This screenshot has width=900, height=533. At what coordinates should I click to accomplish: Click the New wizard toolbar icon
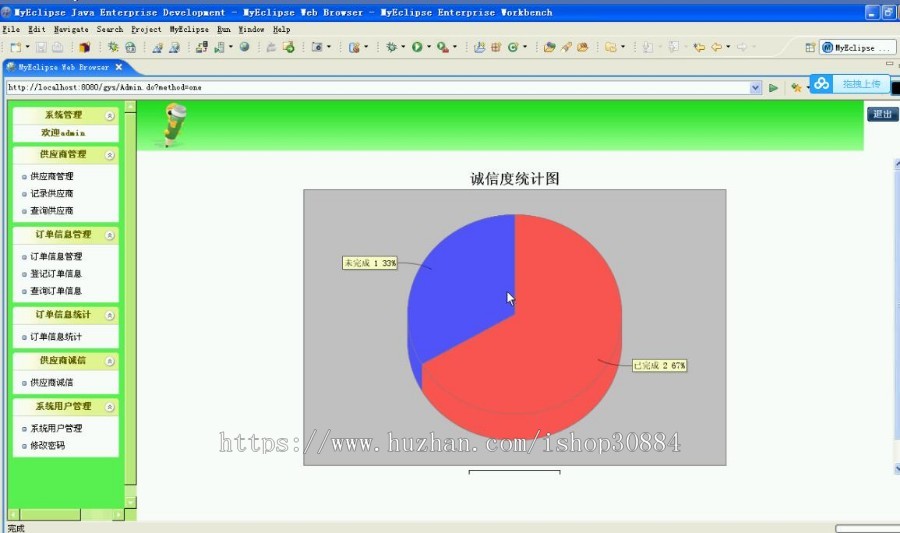coord(15,48)
